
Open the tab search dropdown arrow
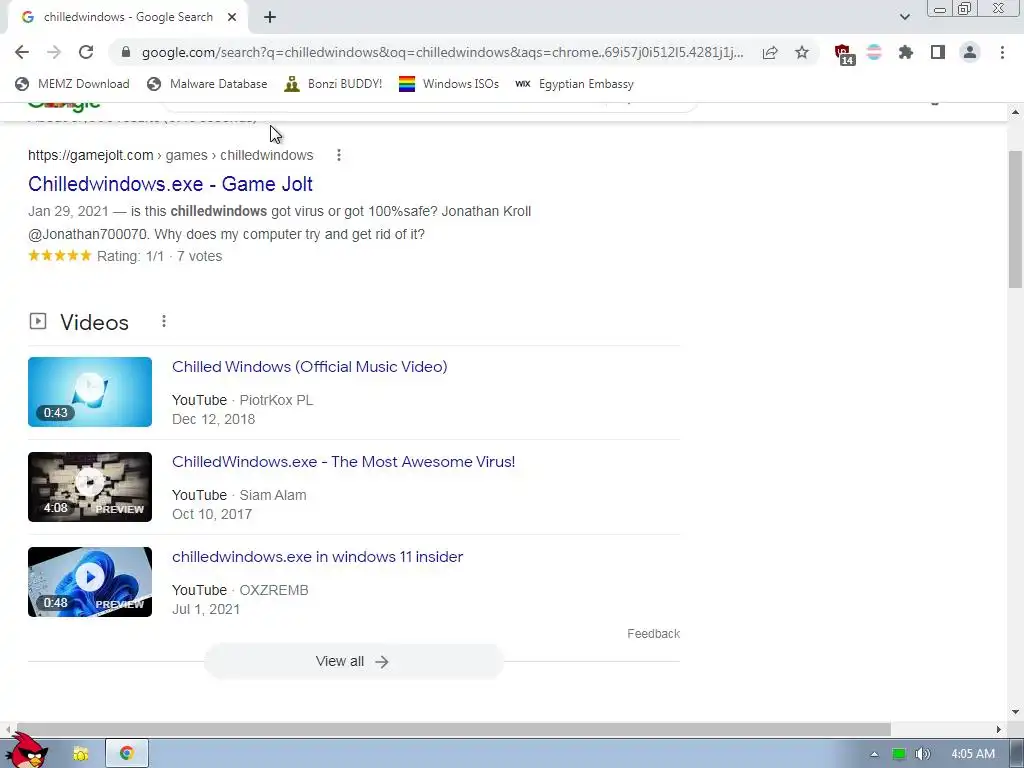904,17
